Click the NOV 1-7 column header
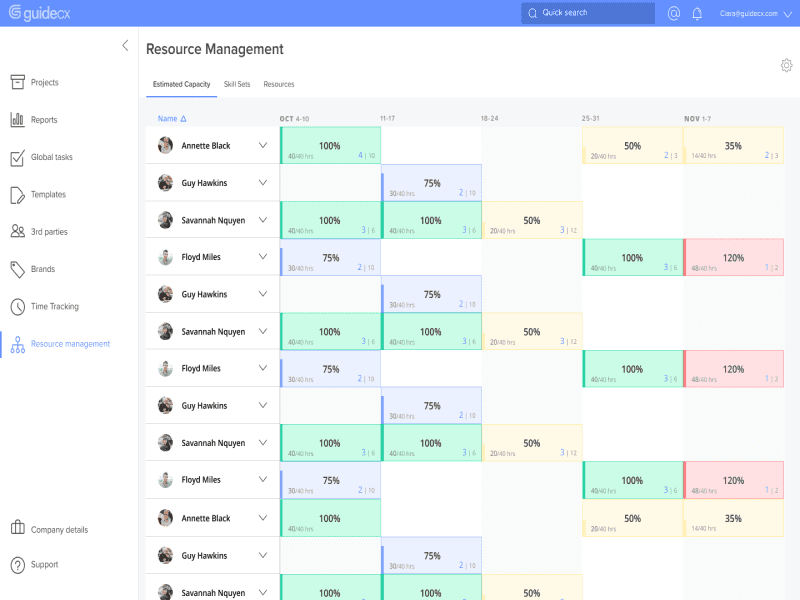The height and width of the screenshot is (600, 800). click(x=697, y=119)
